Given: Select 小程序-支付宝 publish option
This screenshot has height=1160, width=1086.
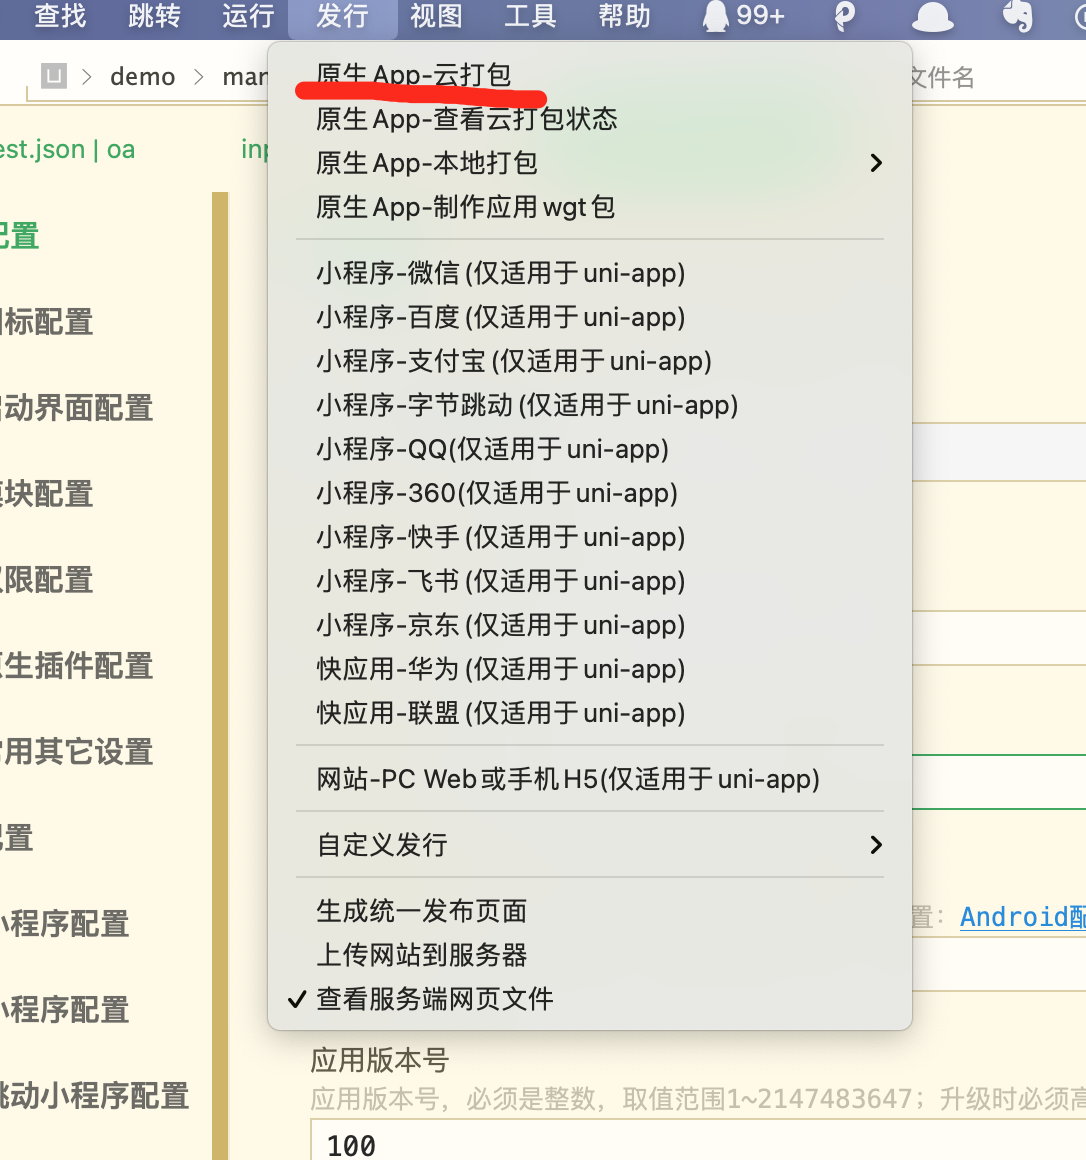Looking at the screenshot, I should tap(590, 361).
